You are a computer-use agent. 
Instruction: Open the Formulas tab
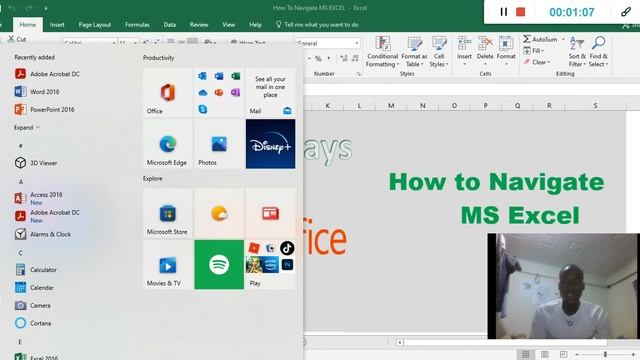(137, 24)
